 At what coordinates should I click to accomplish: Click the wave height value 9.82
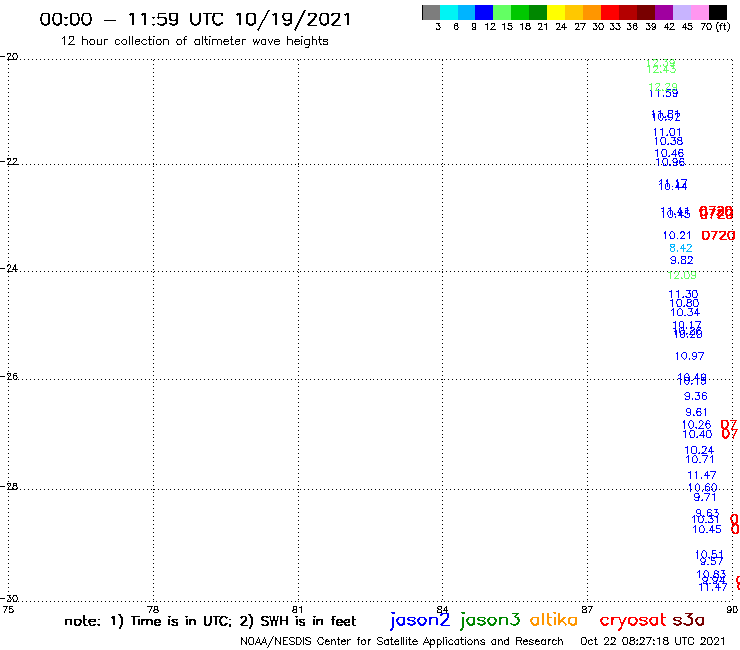point(682,260)
